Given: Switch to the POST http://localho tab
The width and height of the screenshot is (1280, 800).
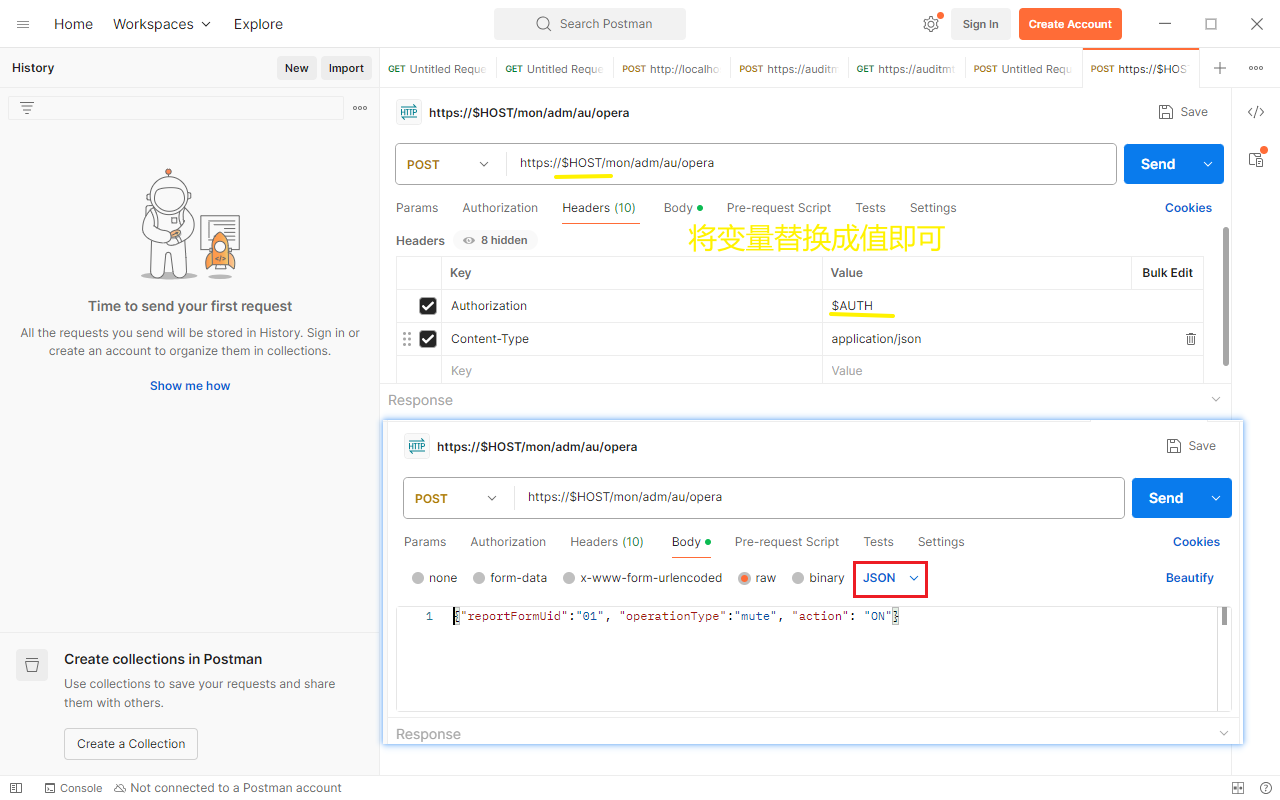Looking at the screenshot, I should click(x=672, y=69).
